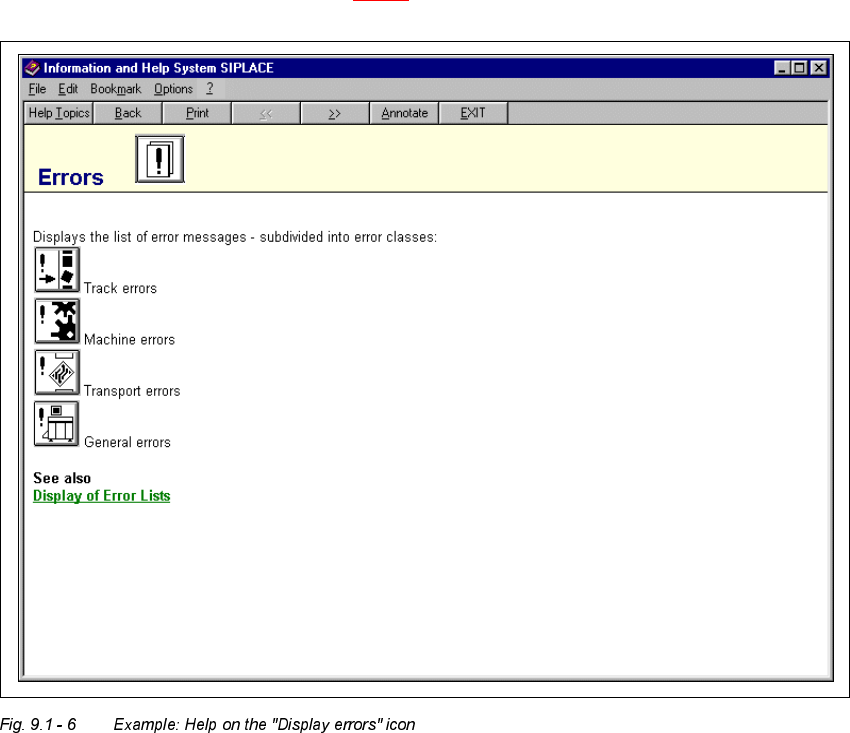Image resolution: width=850 pixels, height=733 pixels.
Task: Follow the Display of Error Lists link
Action: 101,496
